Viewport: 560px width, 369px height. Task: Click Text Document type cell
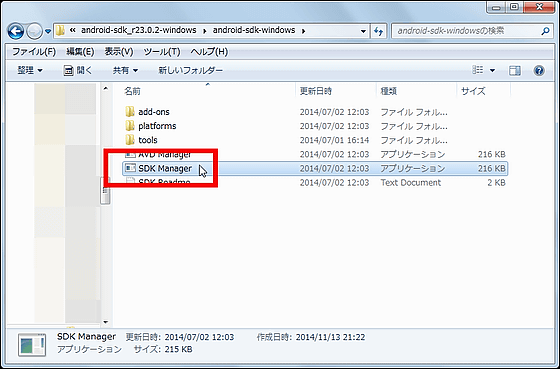point(411,183)
